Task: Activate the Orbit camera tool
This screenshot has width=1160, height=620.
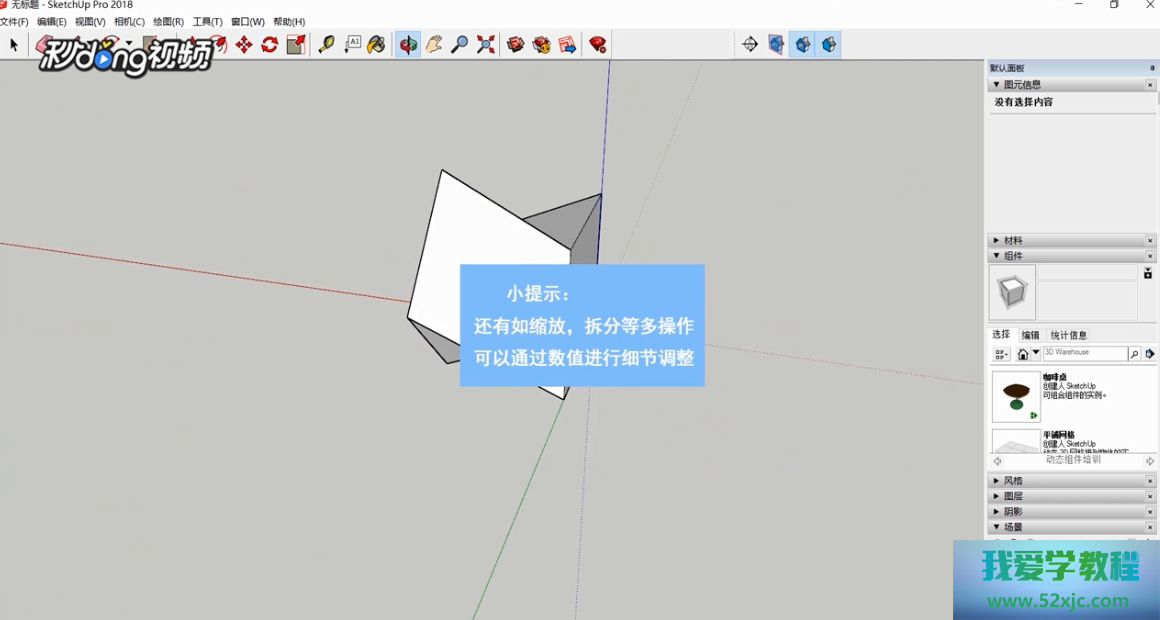Action: point(407,45)
